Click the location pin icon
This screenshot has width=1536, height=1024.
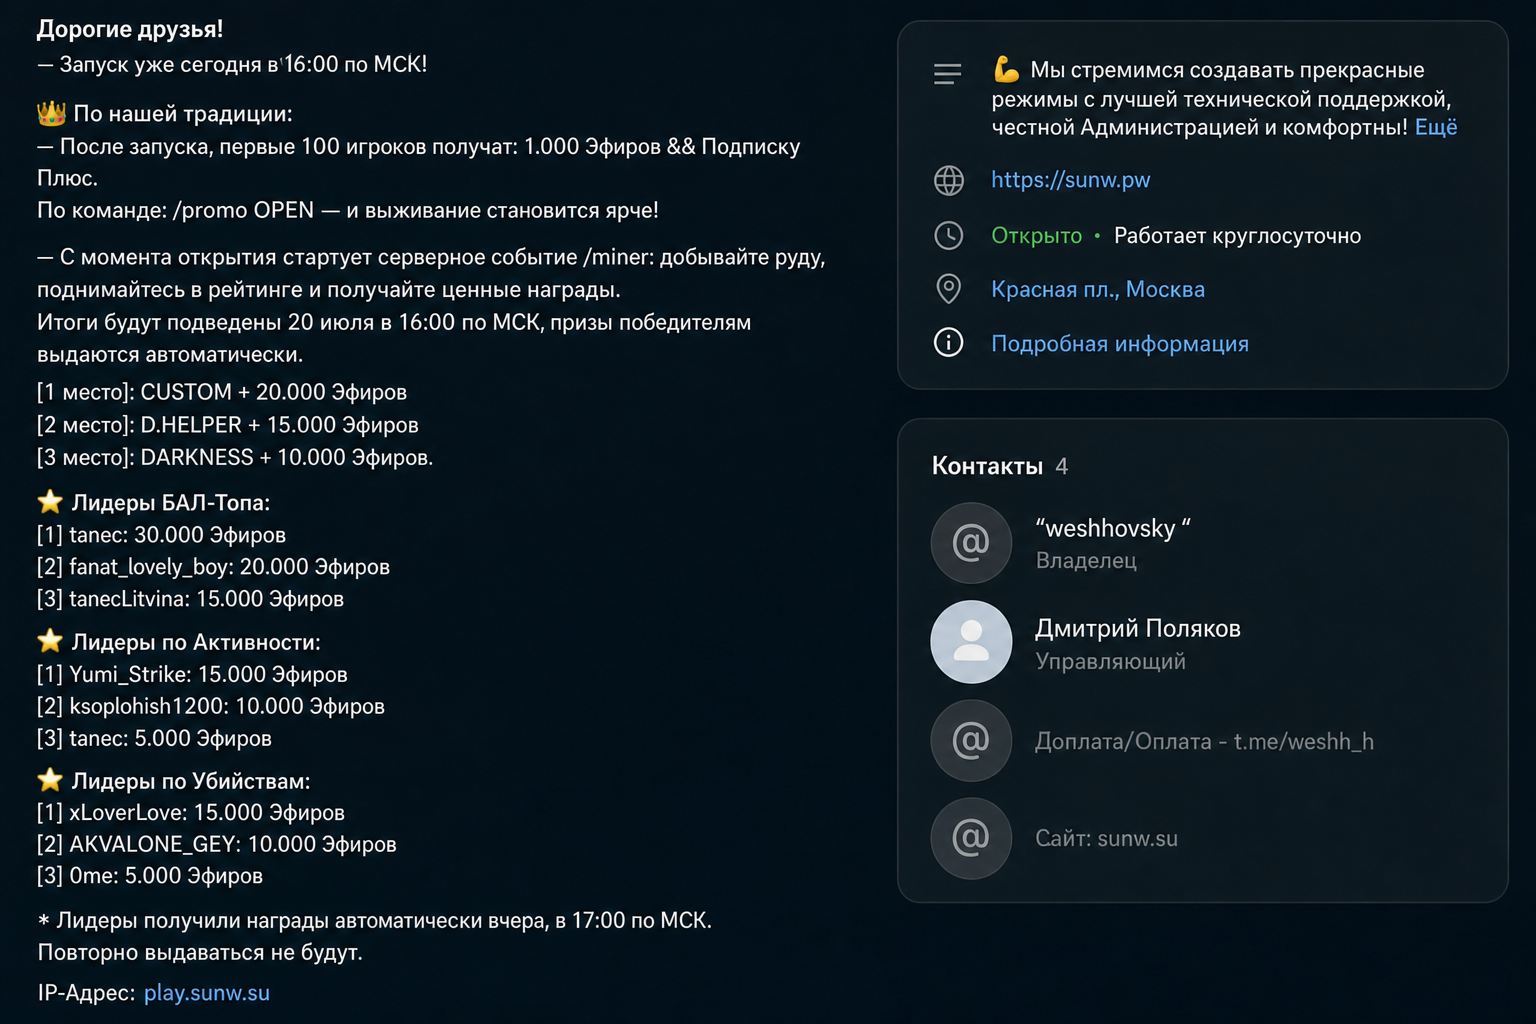[x=948, y=289]
